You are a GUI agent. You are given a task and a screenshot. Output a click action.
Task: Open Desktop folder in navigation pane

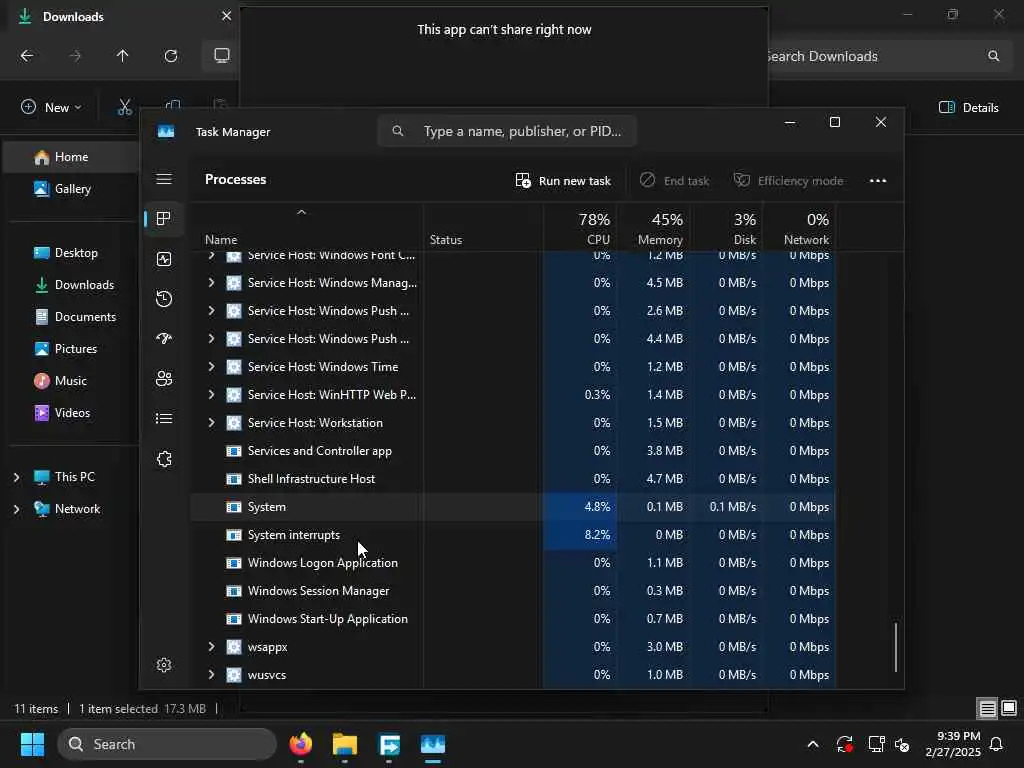point(71,253)
